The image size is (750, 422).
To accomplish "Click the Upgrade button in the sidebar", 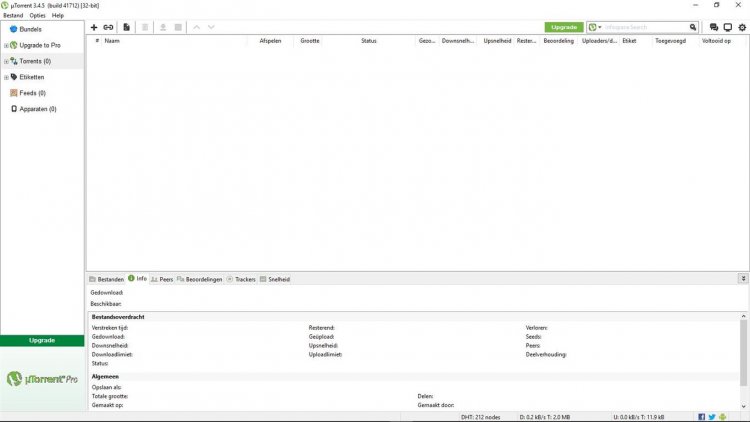I will tap(42, 340).
